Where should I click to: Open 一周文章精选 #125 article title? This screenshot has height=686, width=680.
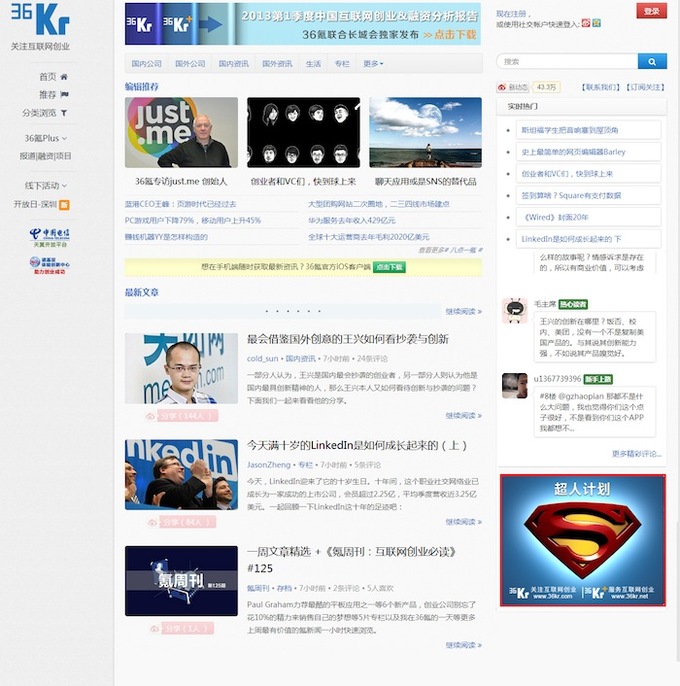351,560
